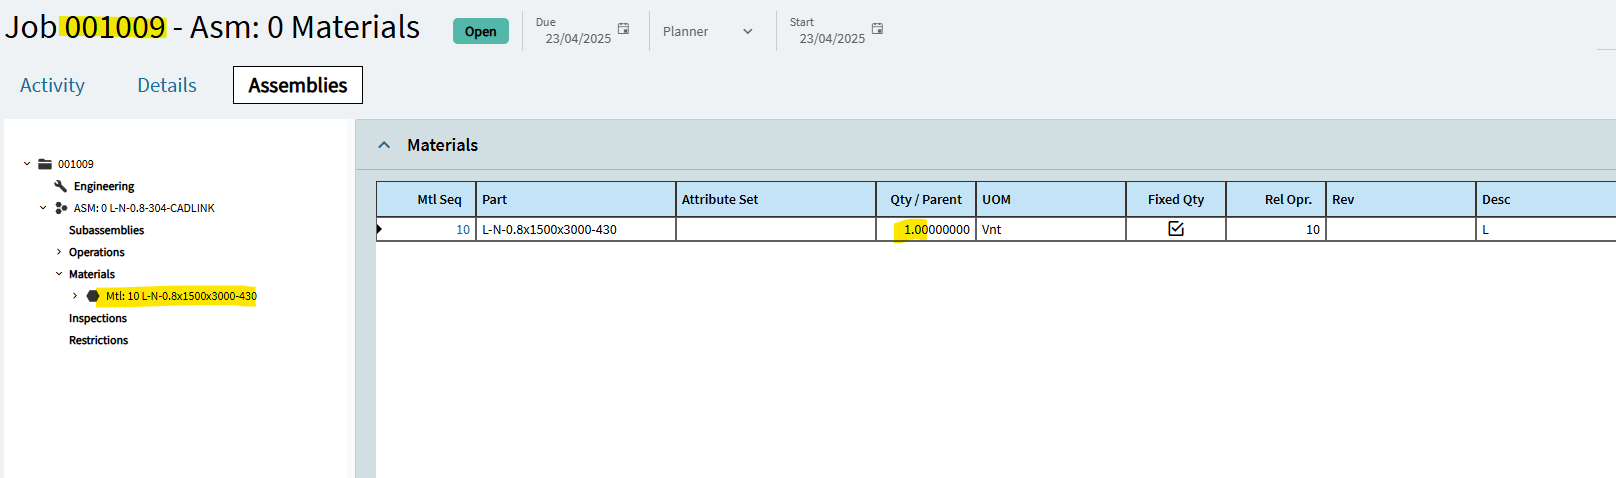Toggle the Fixed Qty checkbox
1616x478 pixels.
coord(1176,229)
